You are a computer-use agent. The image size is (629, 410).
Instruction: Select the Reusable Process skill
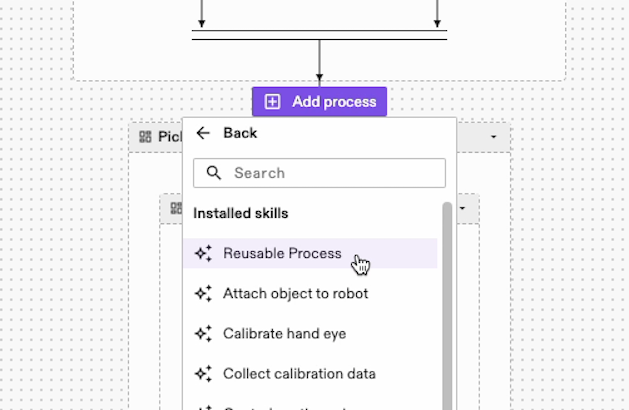pyautogui.click(x=282, y=254)
